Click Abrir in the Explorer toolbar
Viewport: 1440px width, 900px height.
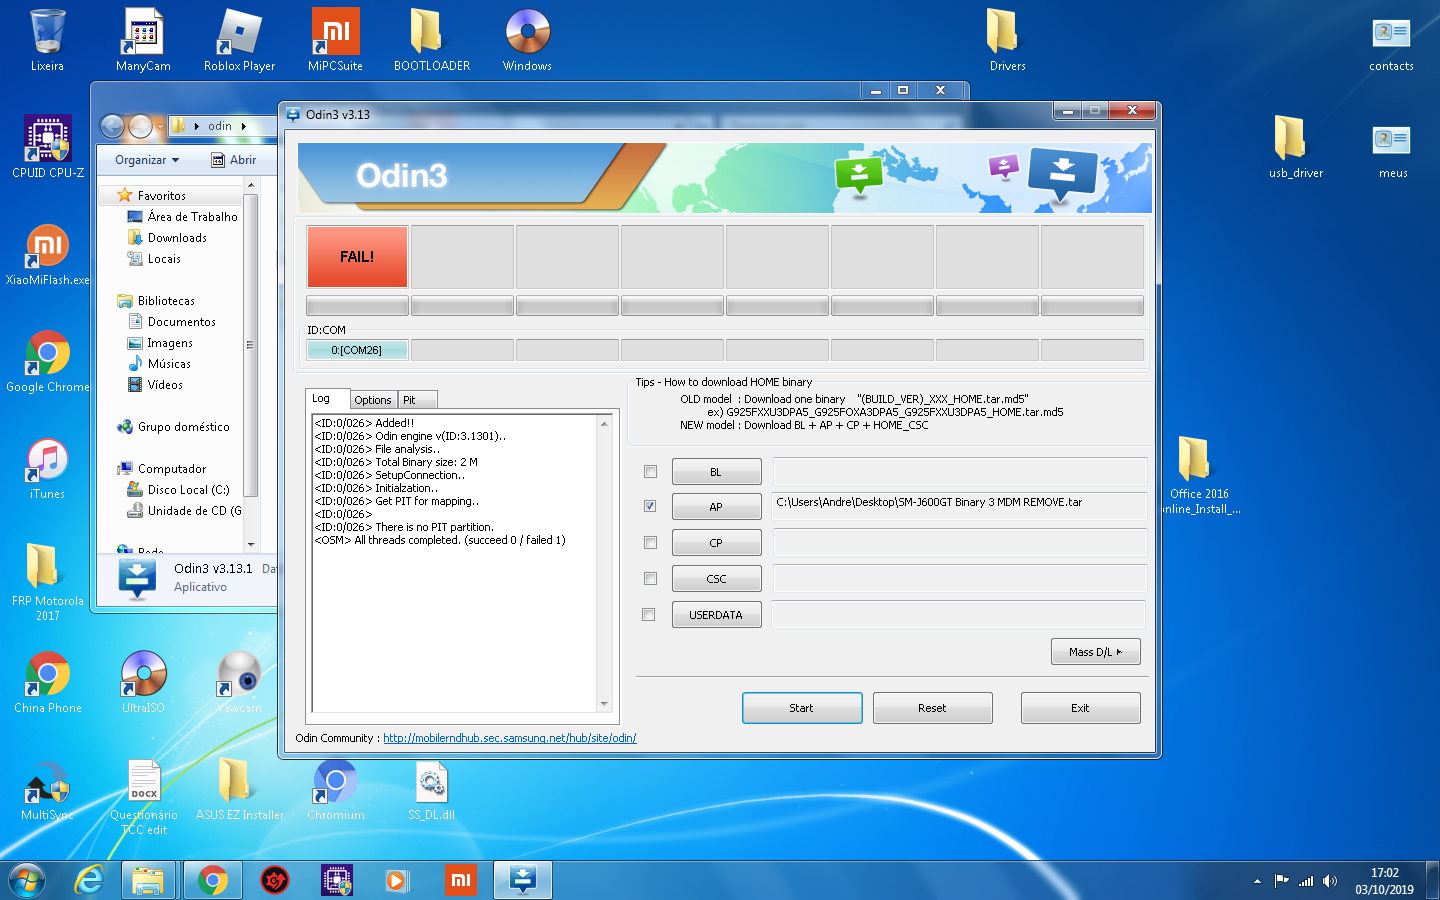[233, 160]
